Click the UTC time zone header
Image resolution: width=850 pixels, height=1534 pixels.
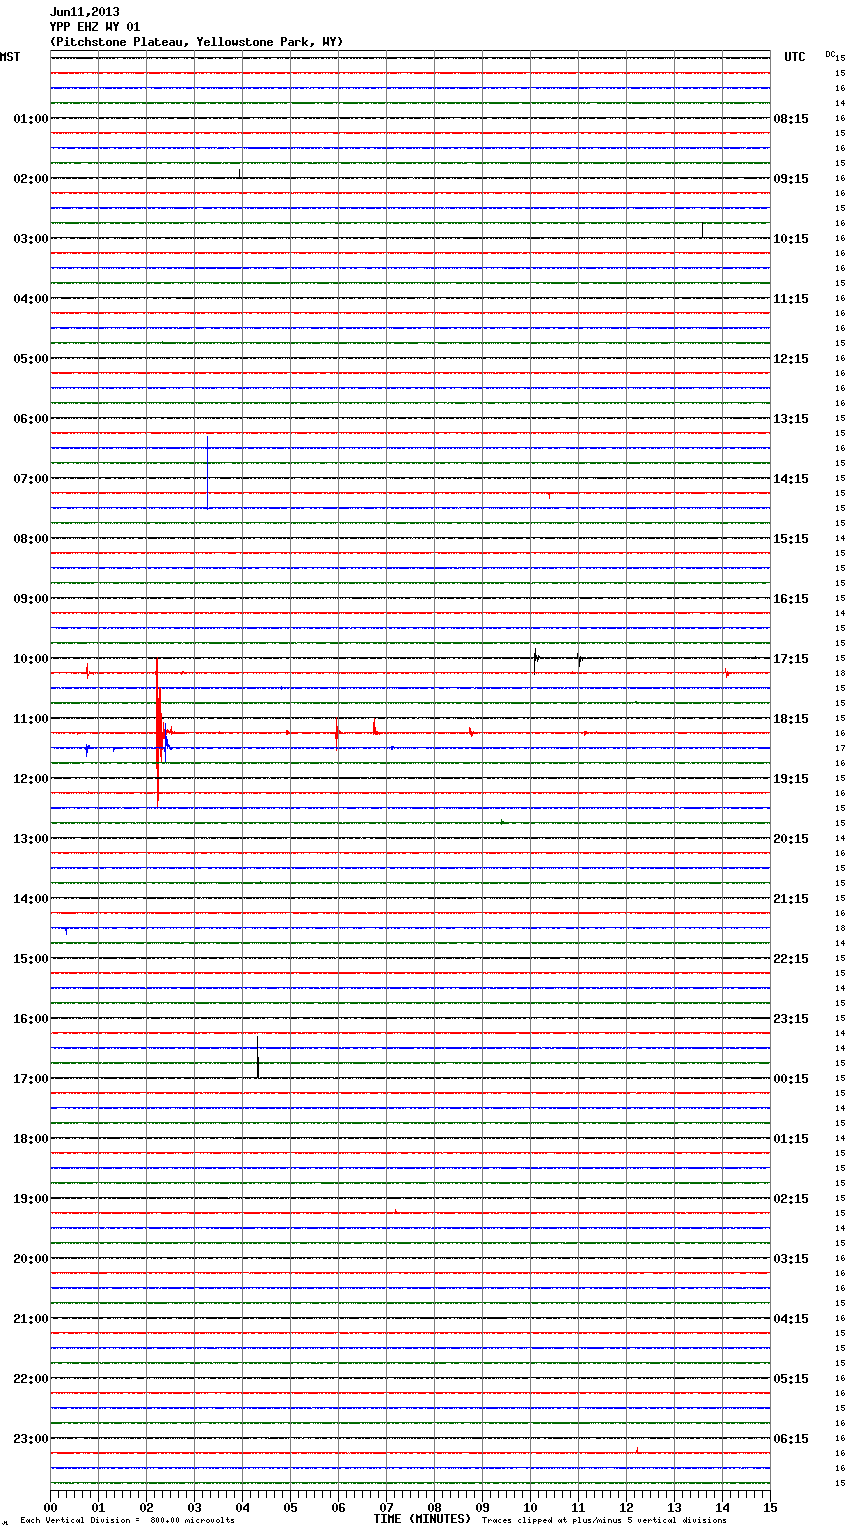click(x=794, y=57)
